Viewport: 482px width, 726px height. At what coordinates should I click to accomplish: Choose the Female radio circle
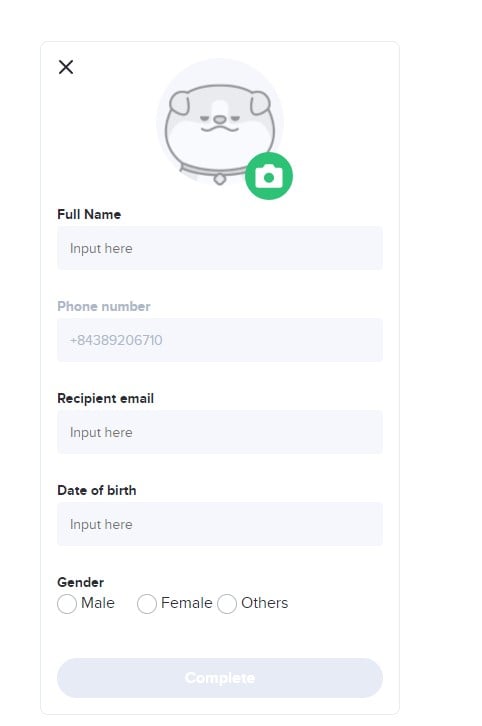coord(147,604)
